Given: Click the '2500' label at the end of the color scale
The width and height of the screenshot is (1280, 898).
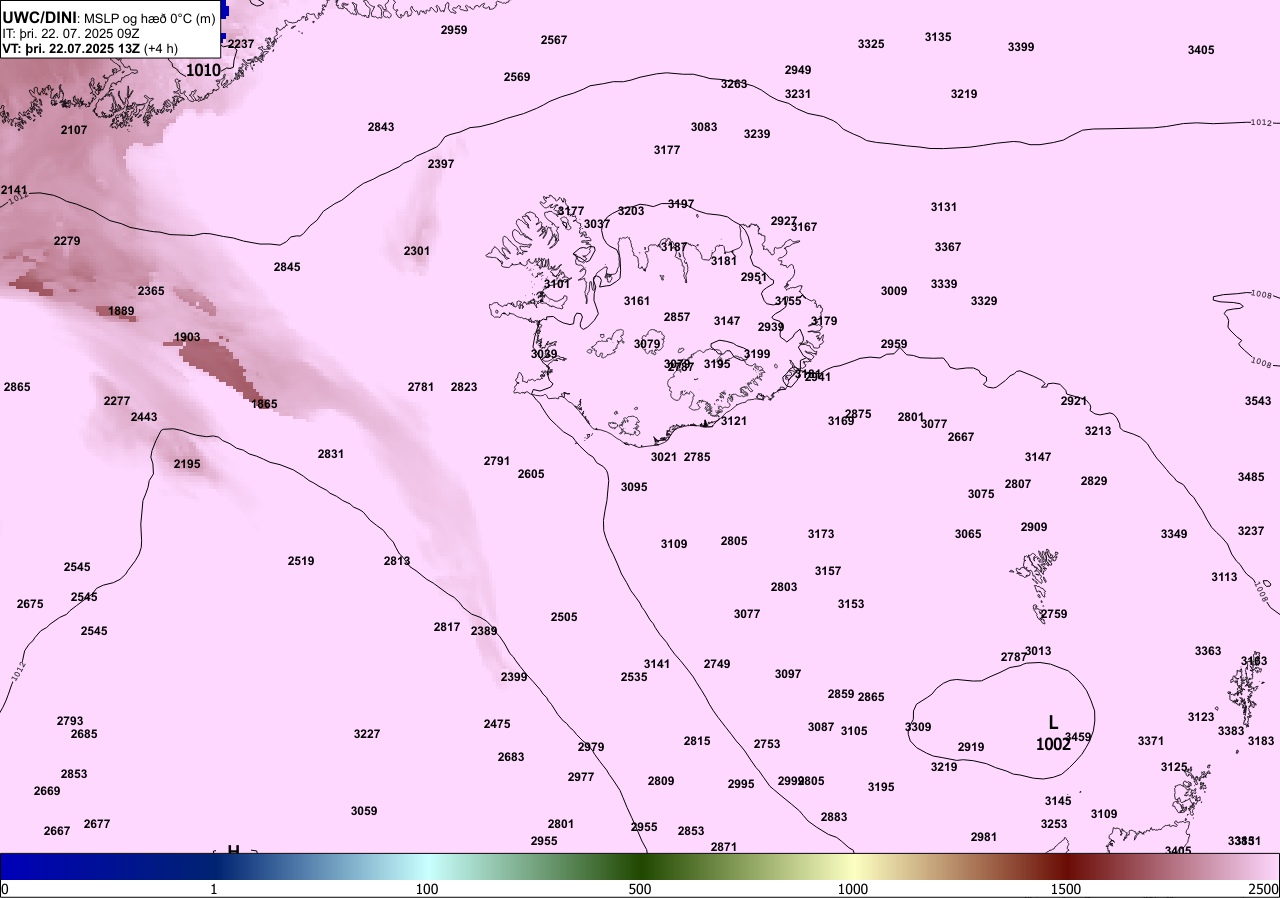Looking at the screenshot, I should click(1264, 889).
